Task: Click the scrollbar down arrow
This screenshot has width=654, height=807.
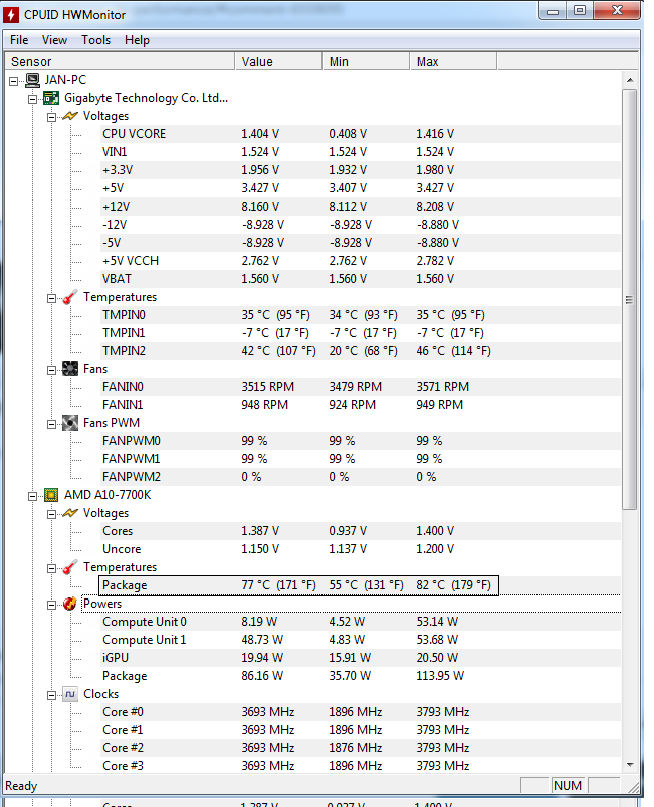Action: tap(630, 765)
